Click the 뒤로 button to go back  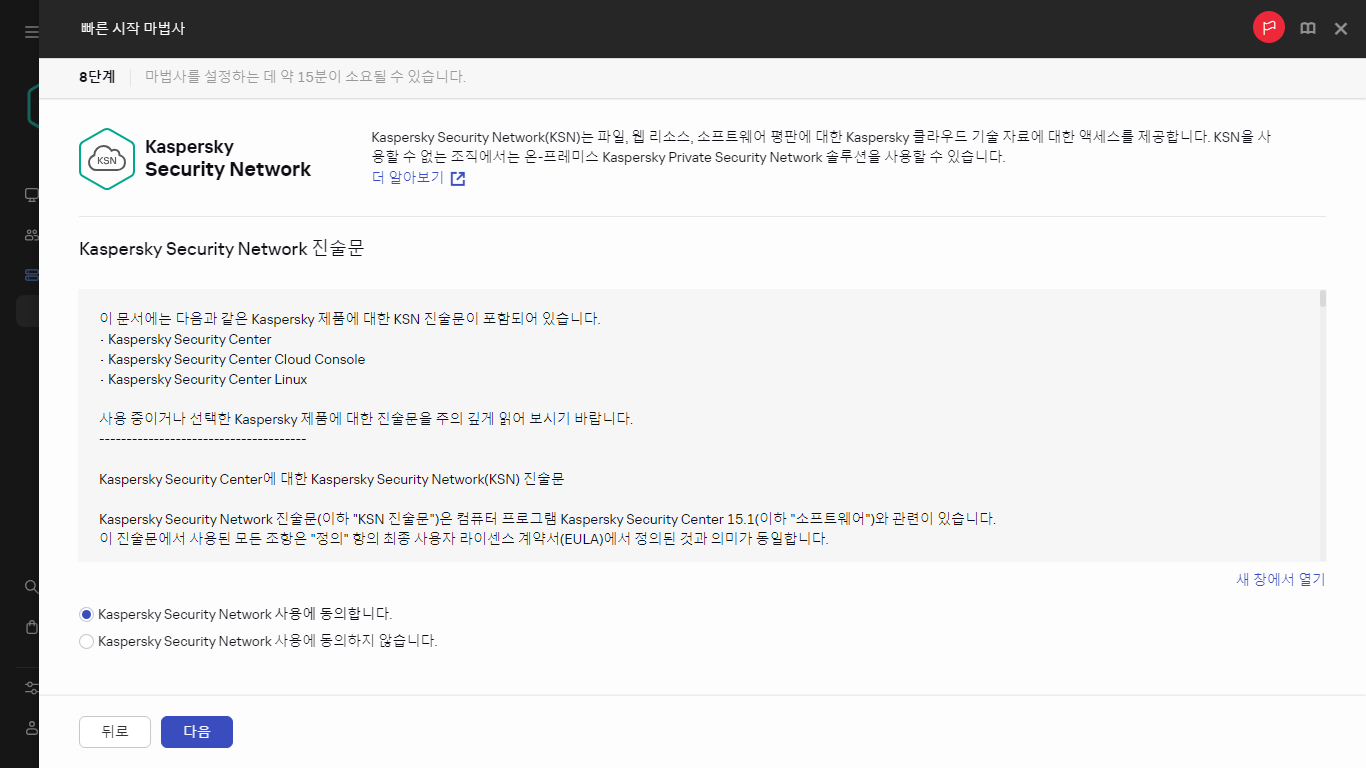pyautogui.click(x=114, y=731)
